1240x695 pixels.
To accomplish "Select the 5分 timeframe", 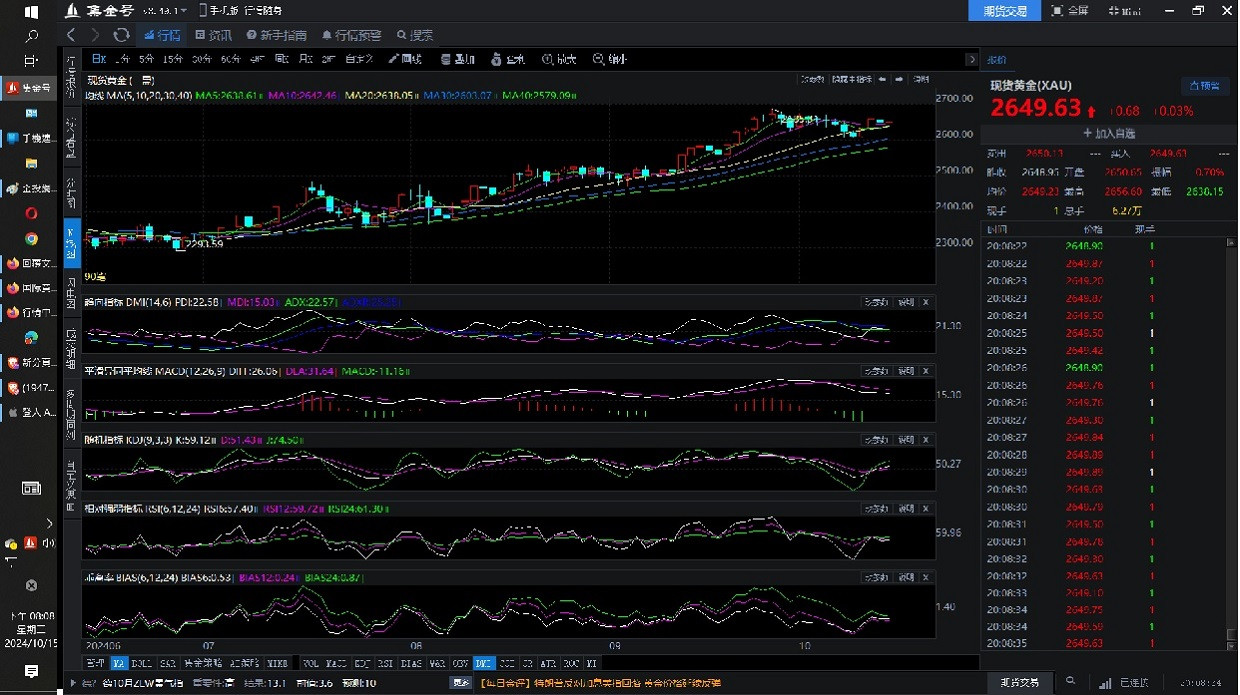I will [x=147, y=59].
